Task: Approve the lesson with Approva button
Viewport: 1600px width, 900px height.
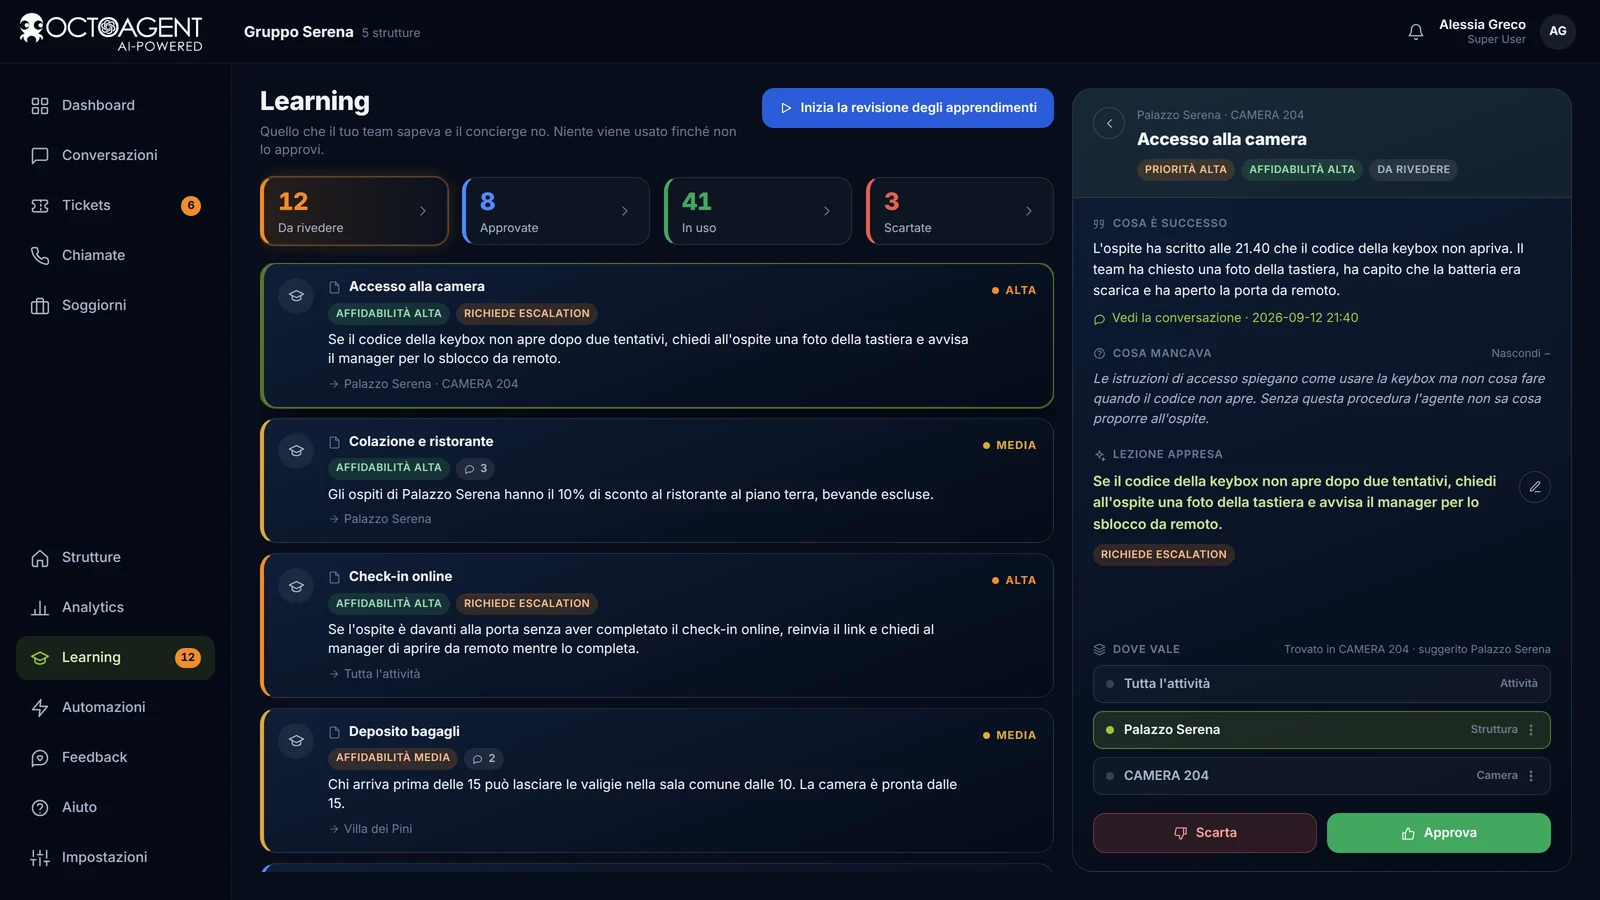Action: (1439, 833)
